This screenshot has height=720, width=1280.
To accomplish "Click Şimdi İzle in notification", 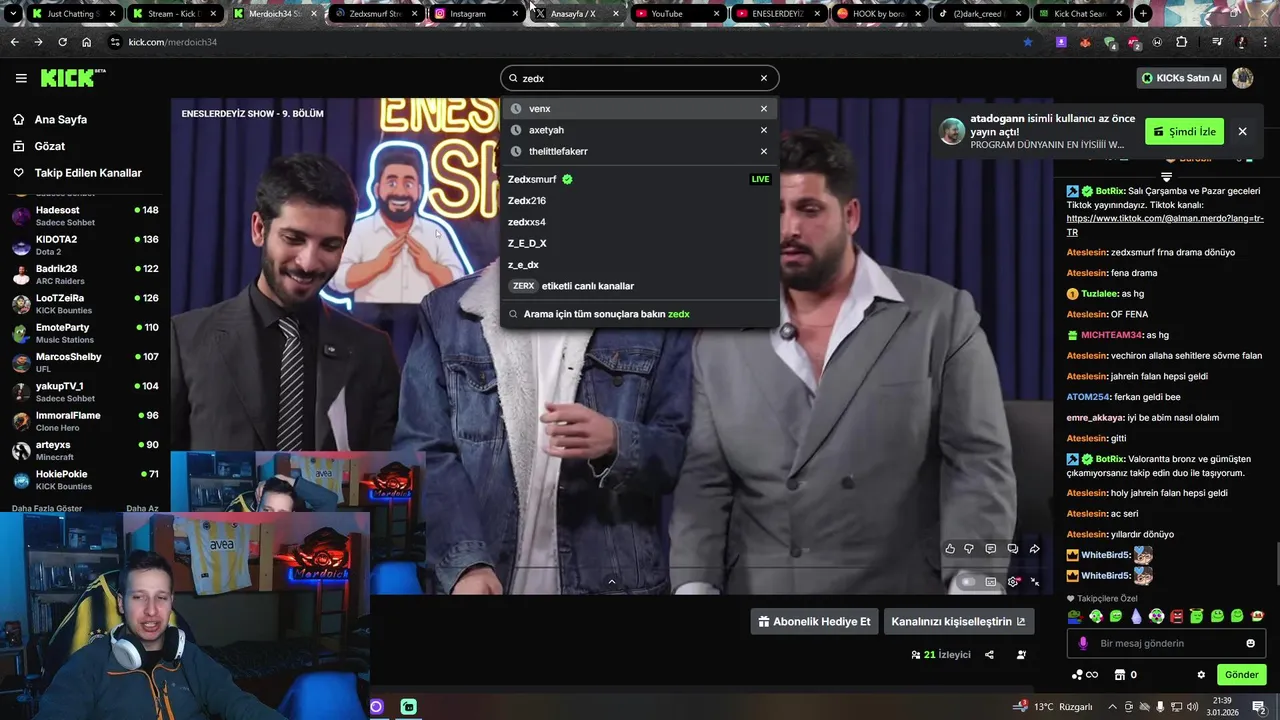I will point(1185,132).
